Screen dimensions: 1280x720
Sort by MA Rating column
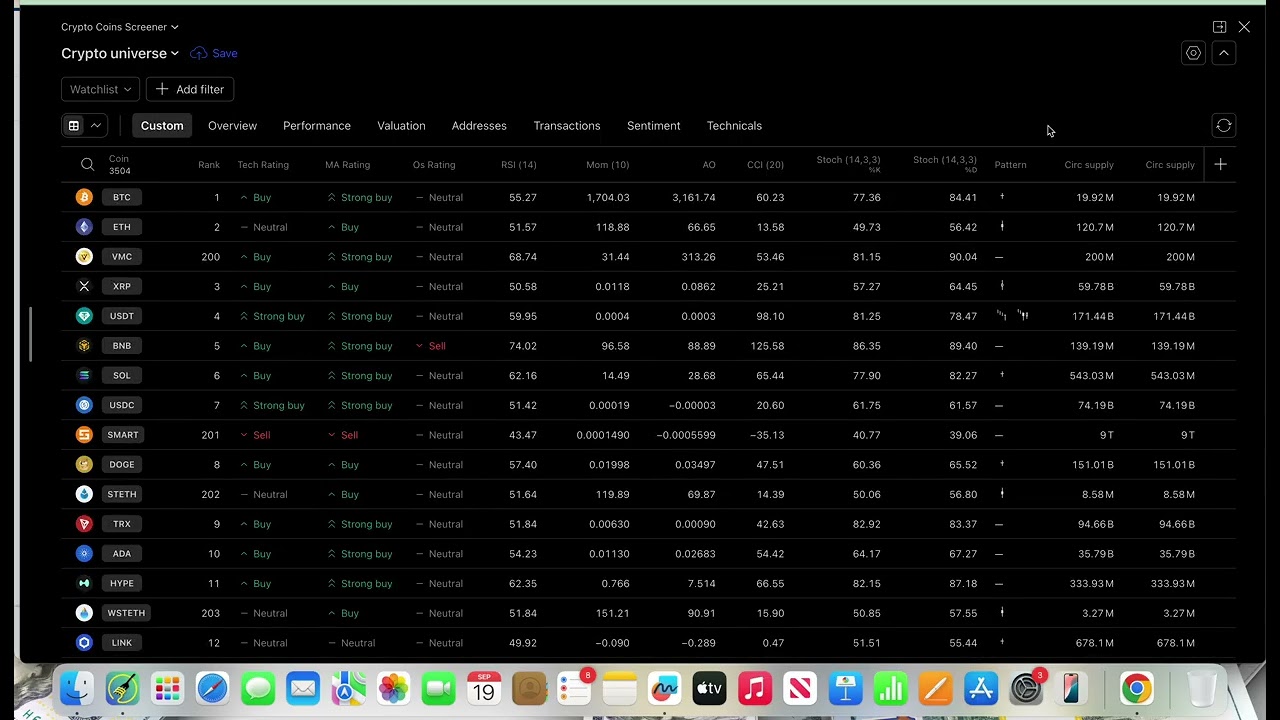point(347,165)
